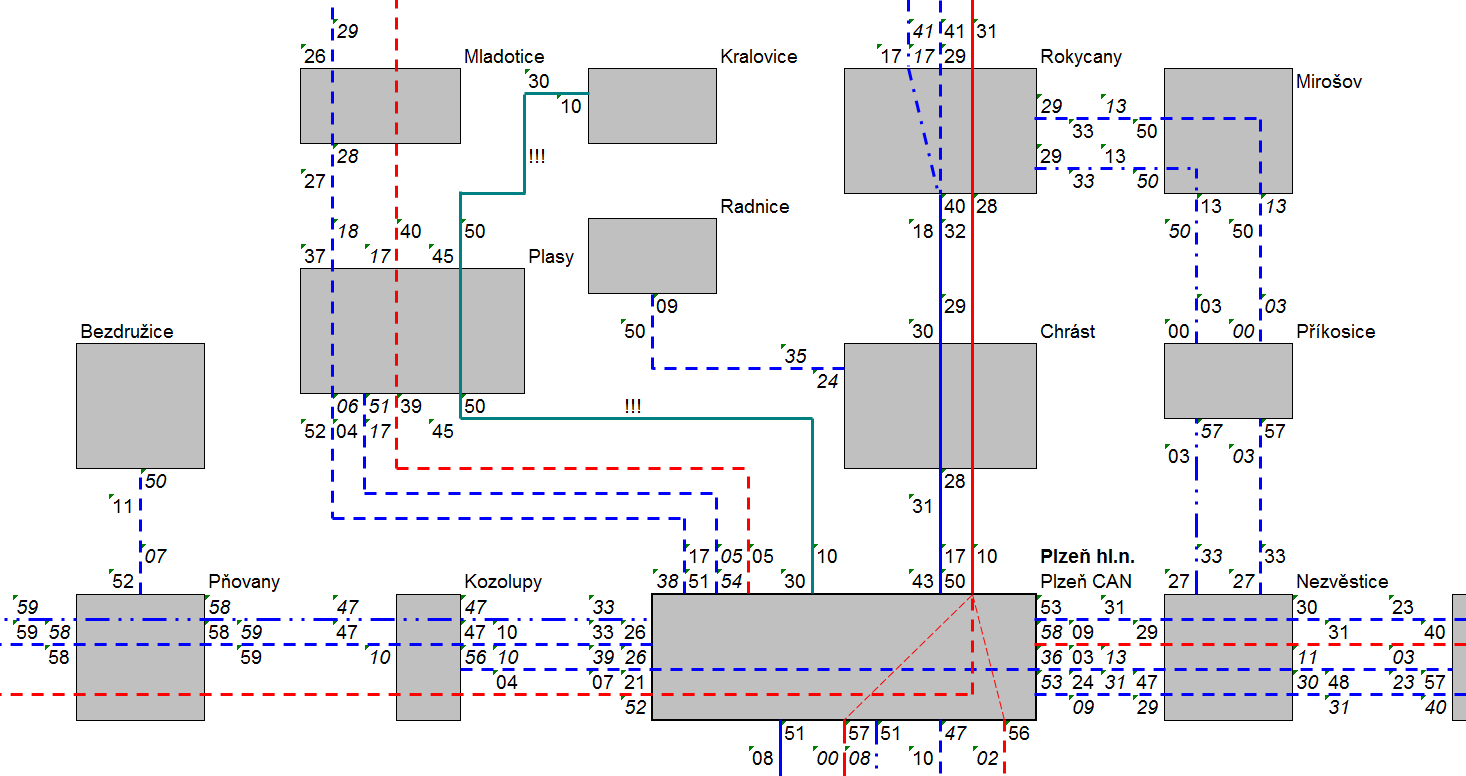Viewport: 1466px width, 776px height.
Task: Click the 'Rokycany' station label
Action: (x=1081, y=57)
